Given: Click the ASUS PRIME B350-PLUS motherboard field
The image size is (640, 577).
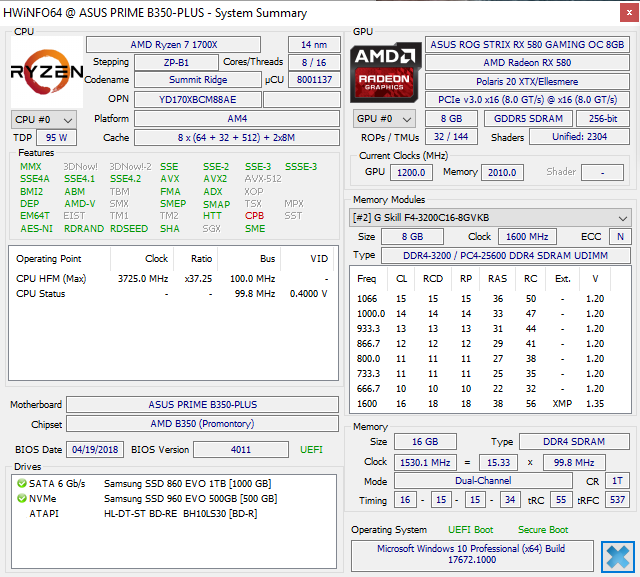Looking at the screenshot, I should [202, 405].
